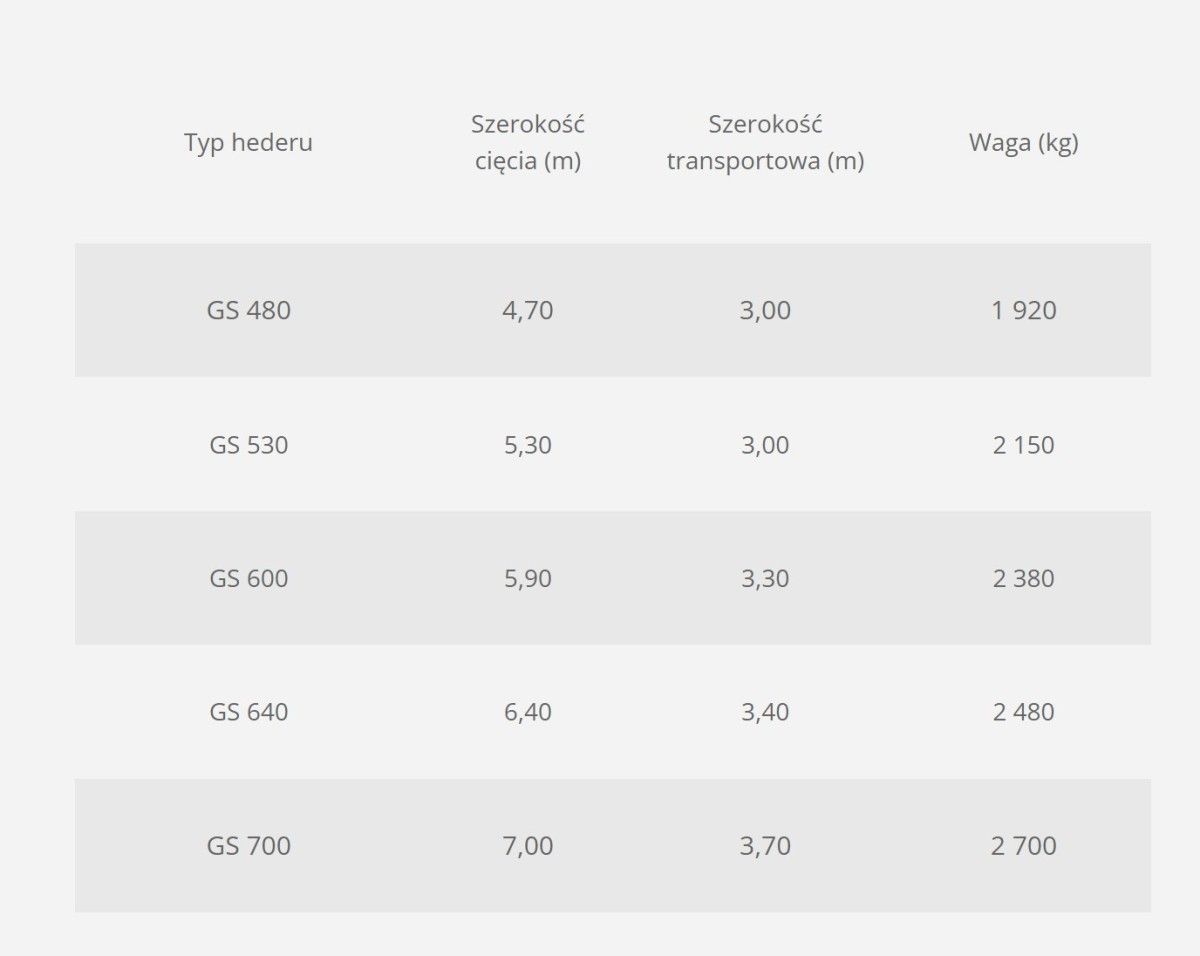Viewport: 1200px width, 956px height.
Task: Select the 4,70 cutting width value
Action: (528, 311)
